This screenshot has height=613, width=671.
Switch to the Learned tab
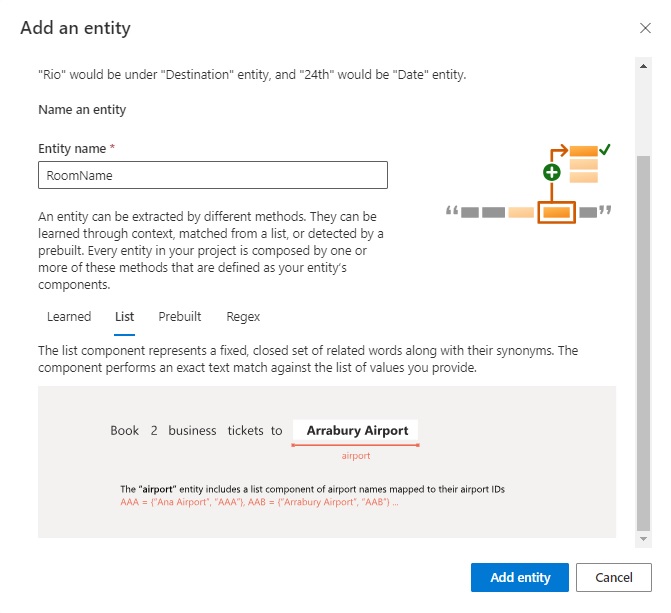[x=69, y=317]
